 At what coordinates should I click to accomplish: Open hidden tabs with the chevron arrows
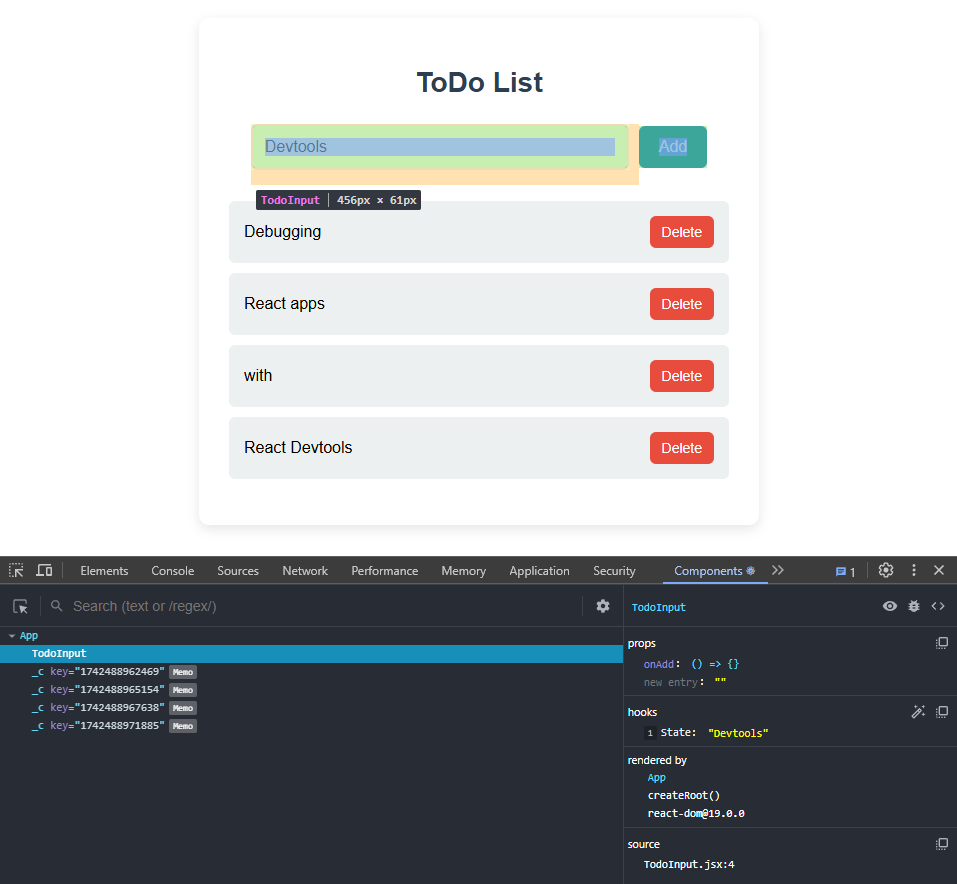778,570
